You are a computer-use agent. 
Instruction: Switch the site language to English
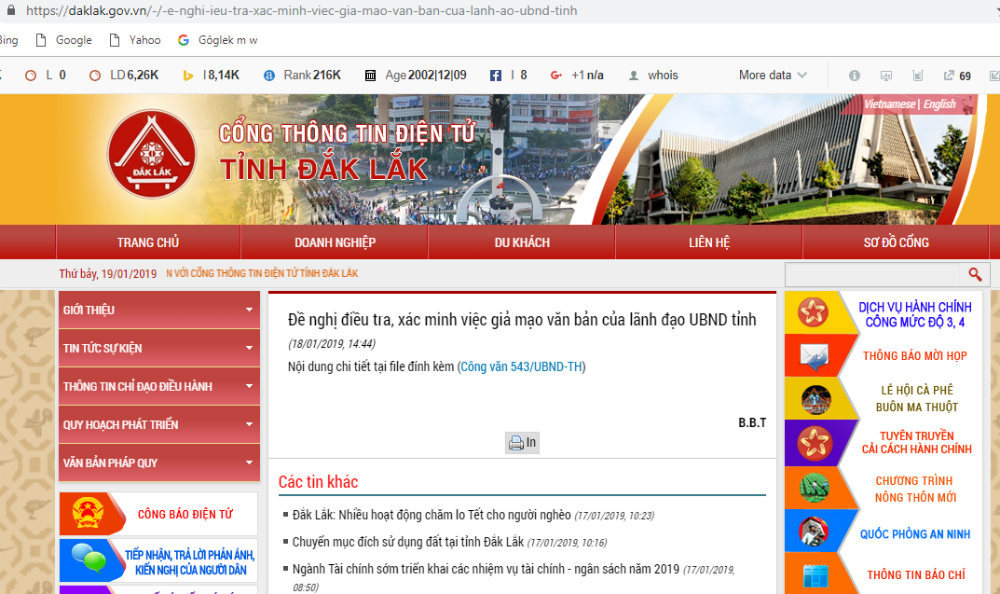tap(939, 104)
